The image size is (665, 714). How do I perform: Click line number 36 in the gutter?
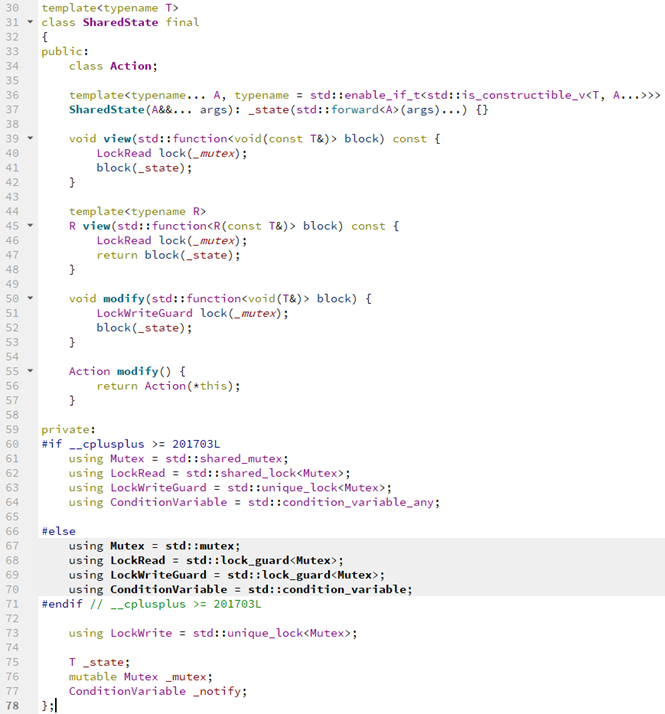pos(12,95)
